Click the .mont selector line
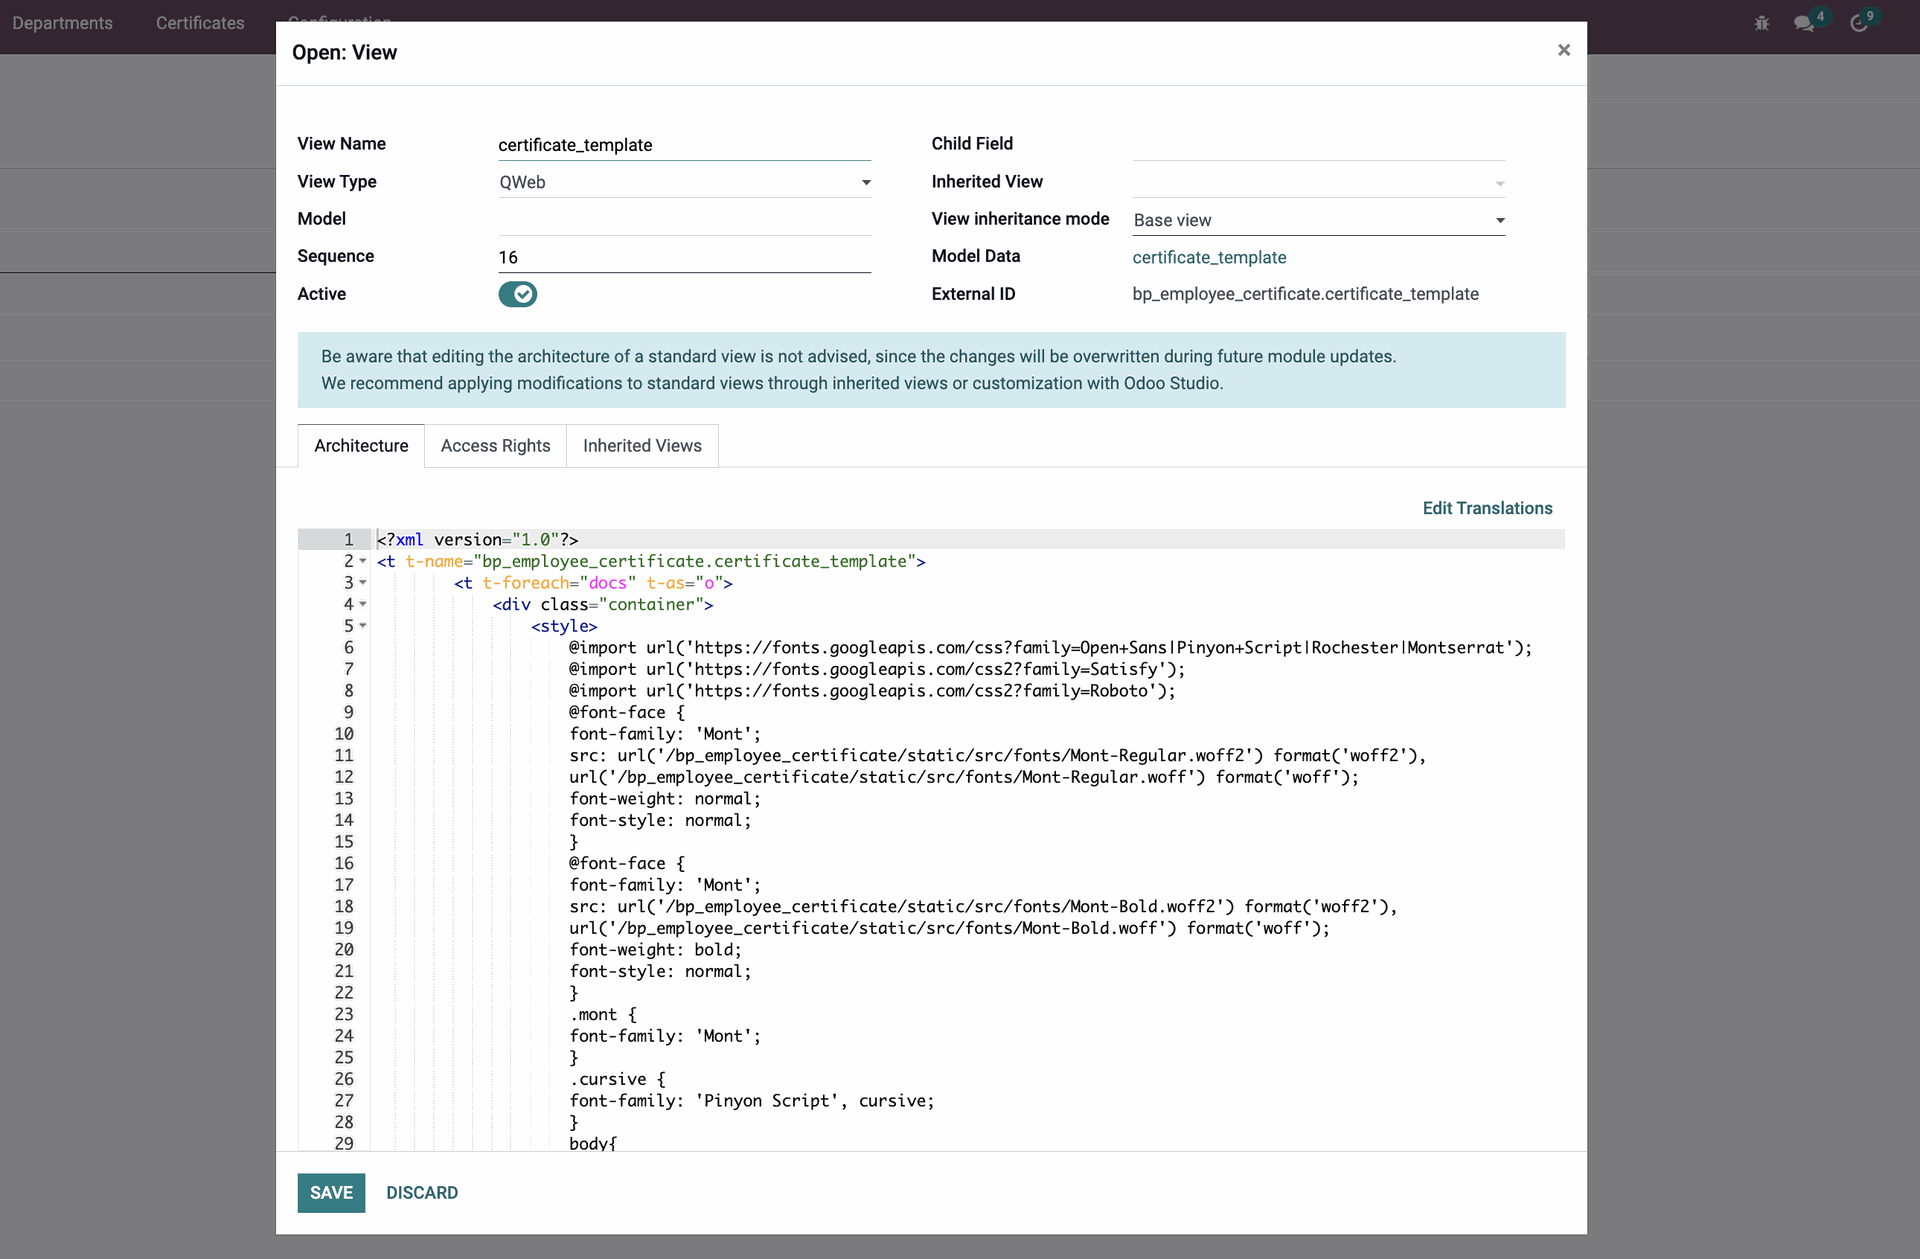The image size is (1920, 1259). (602, 1015)
